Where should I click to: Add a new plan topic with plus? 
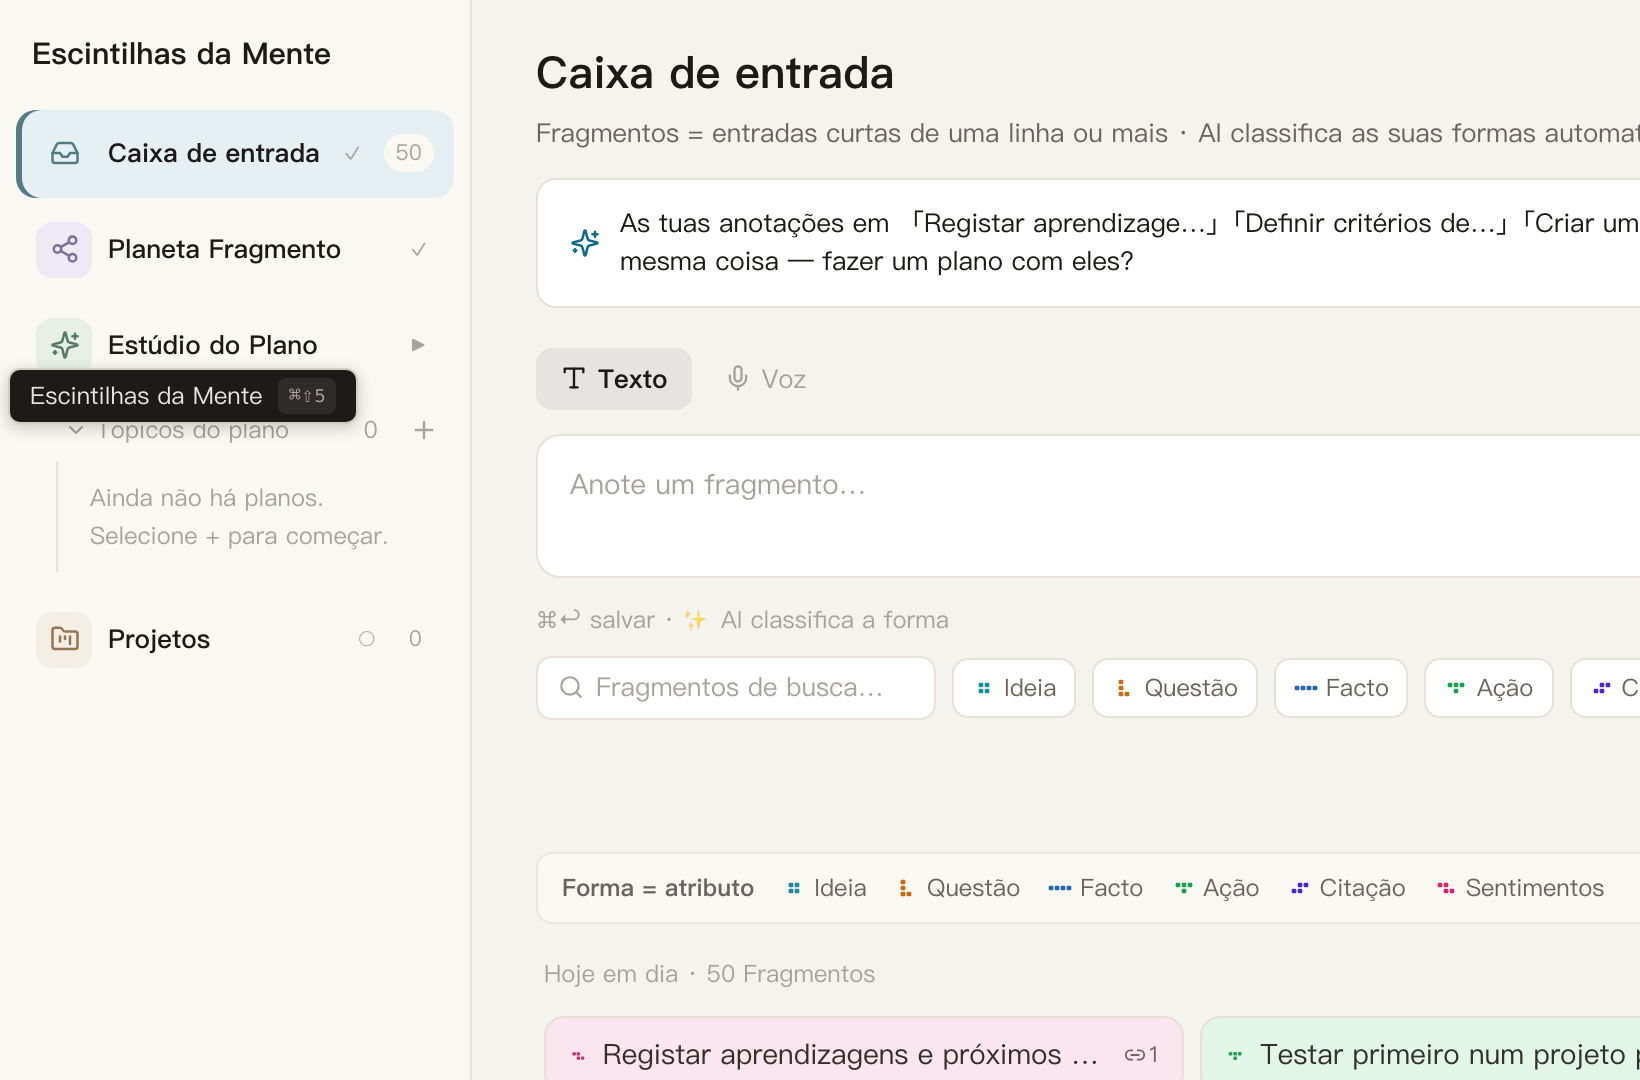point(424,430)
